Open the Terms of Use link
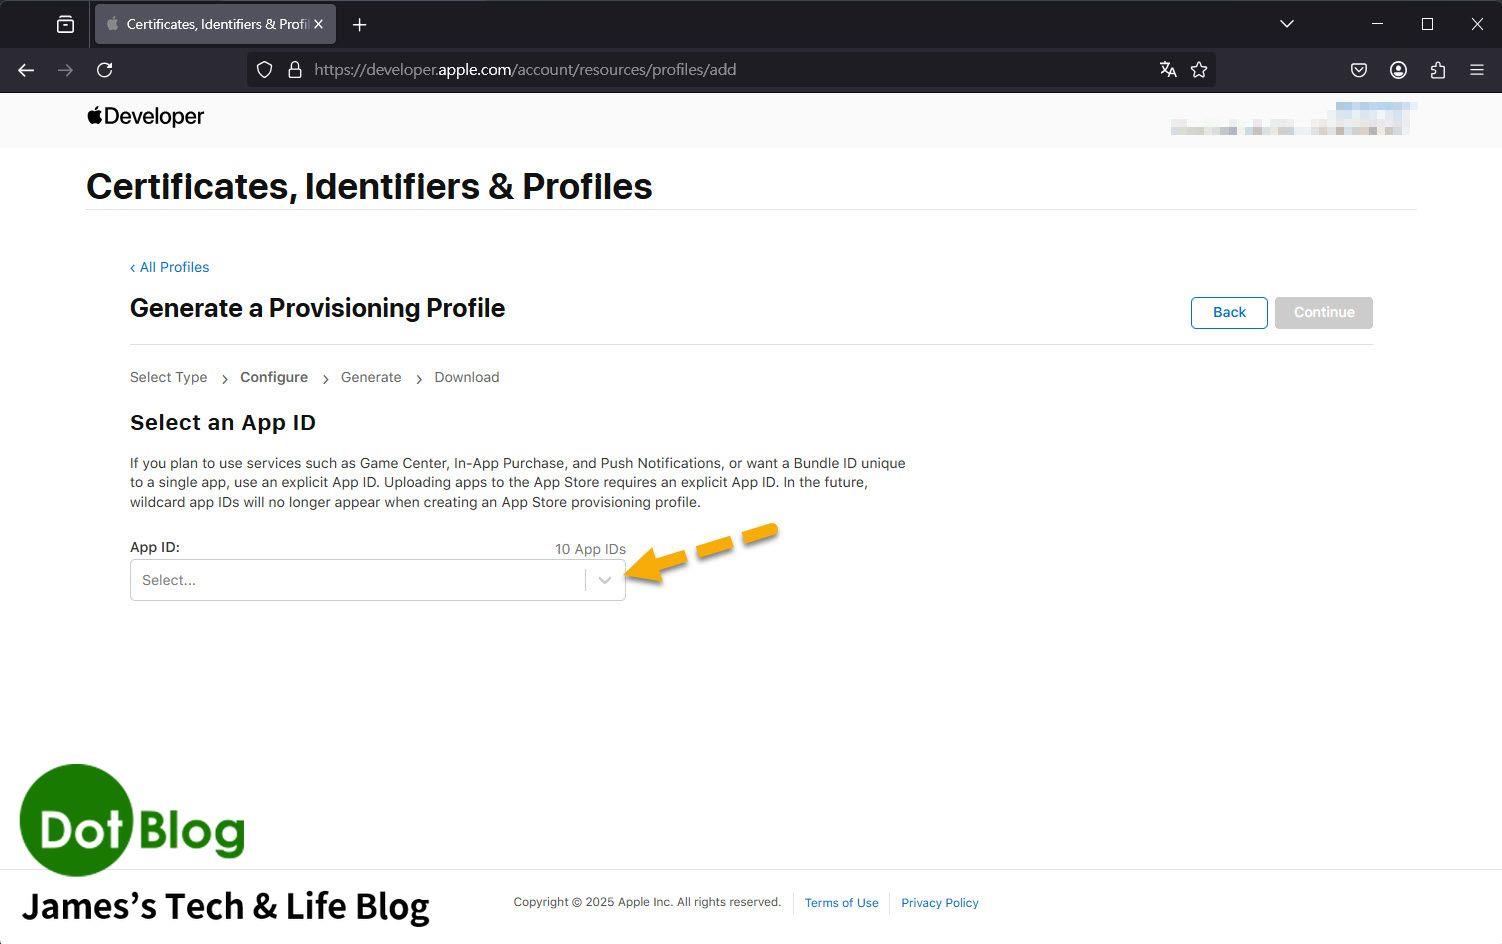 (x=841, y=902)
